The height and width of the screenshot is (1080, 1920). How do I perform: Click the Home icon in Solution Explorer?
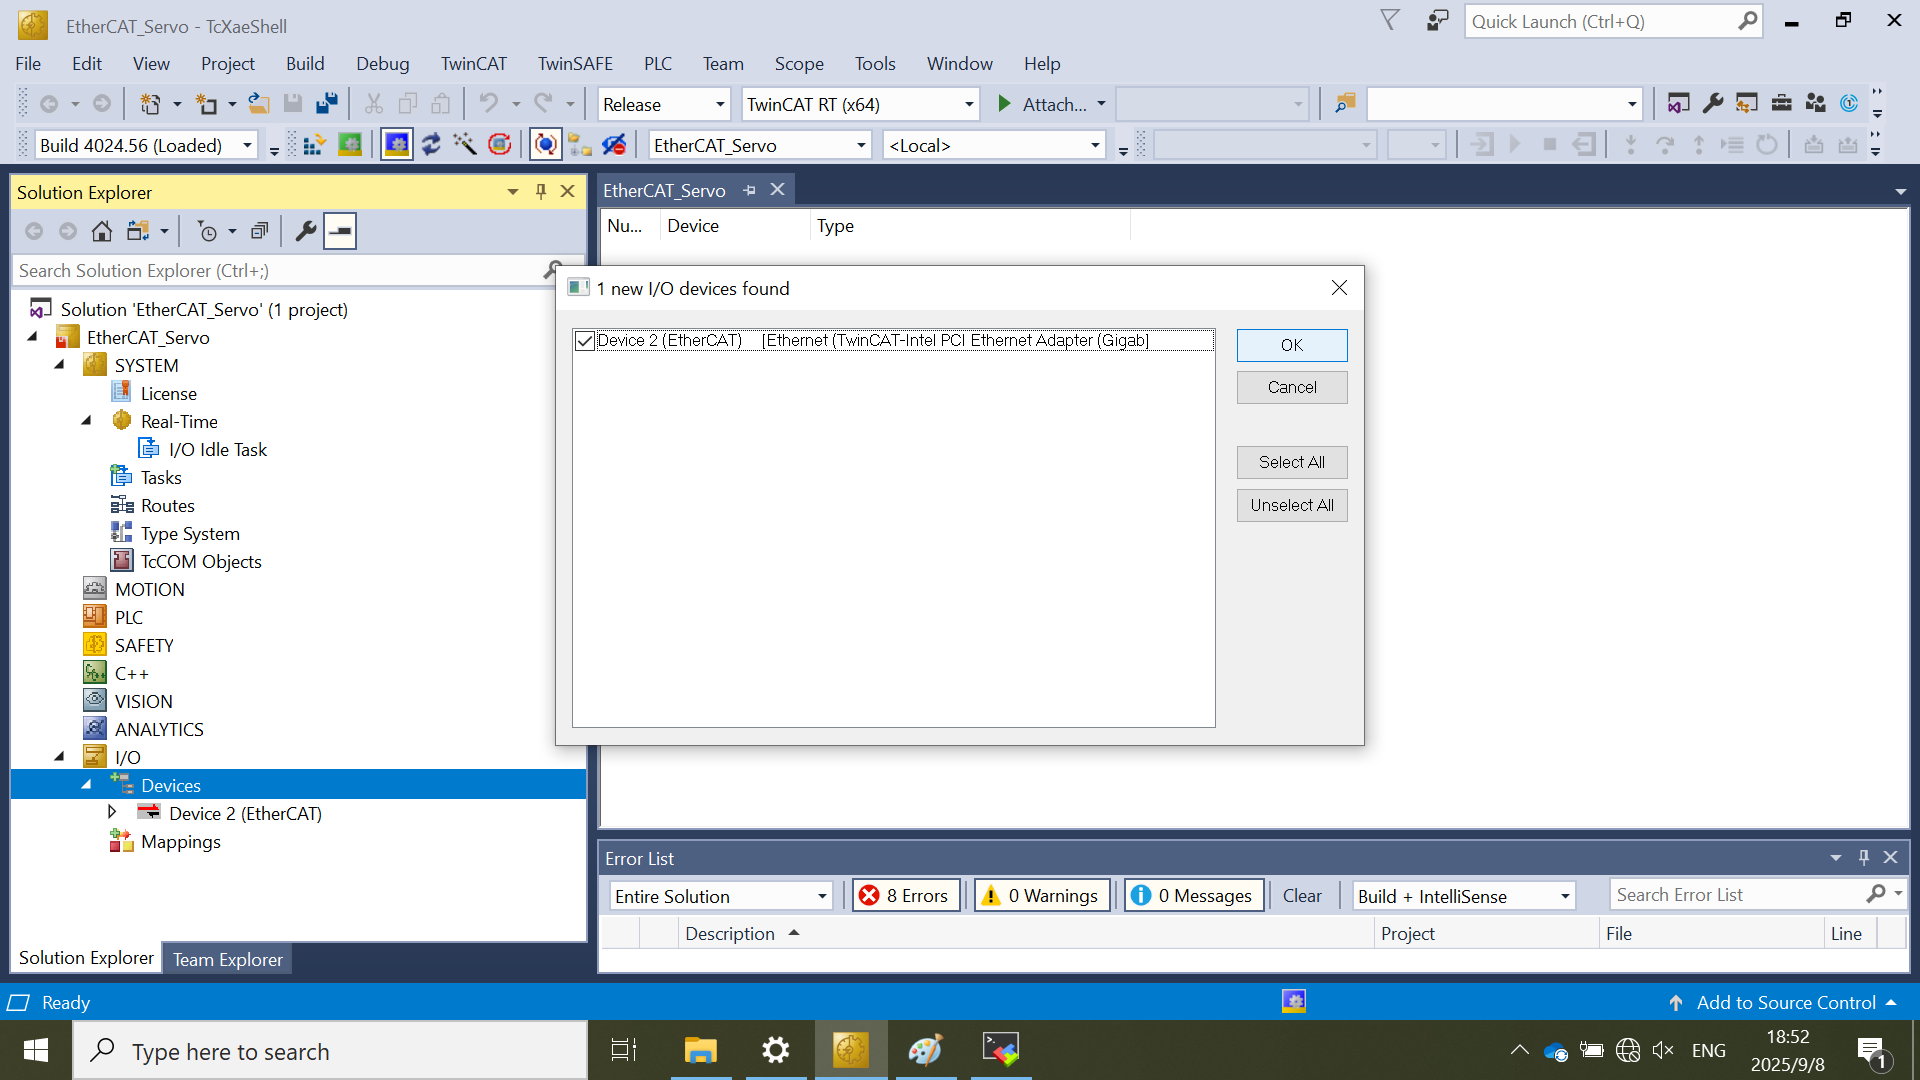[x=102, y=232]
